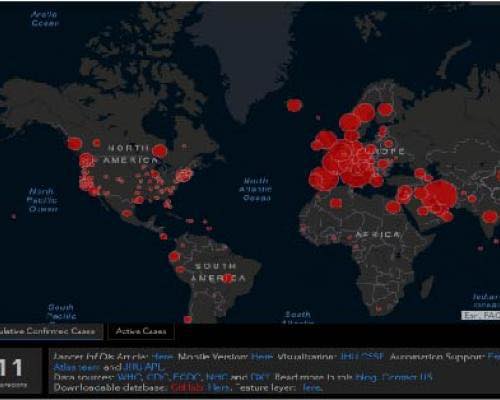Open the Feature layer 'here' link
Screen dimensions: 500x400
[x=312, y=388]
